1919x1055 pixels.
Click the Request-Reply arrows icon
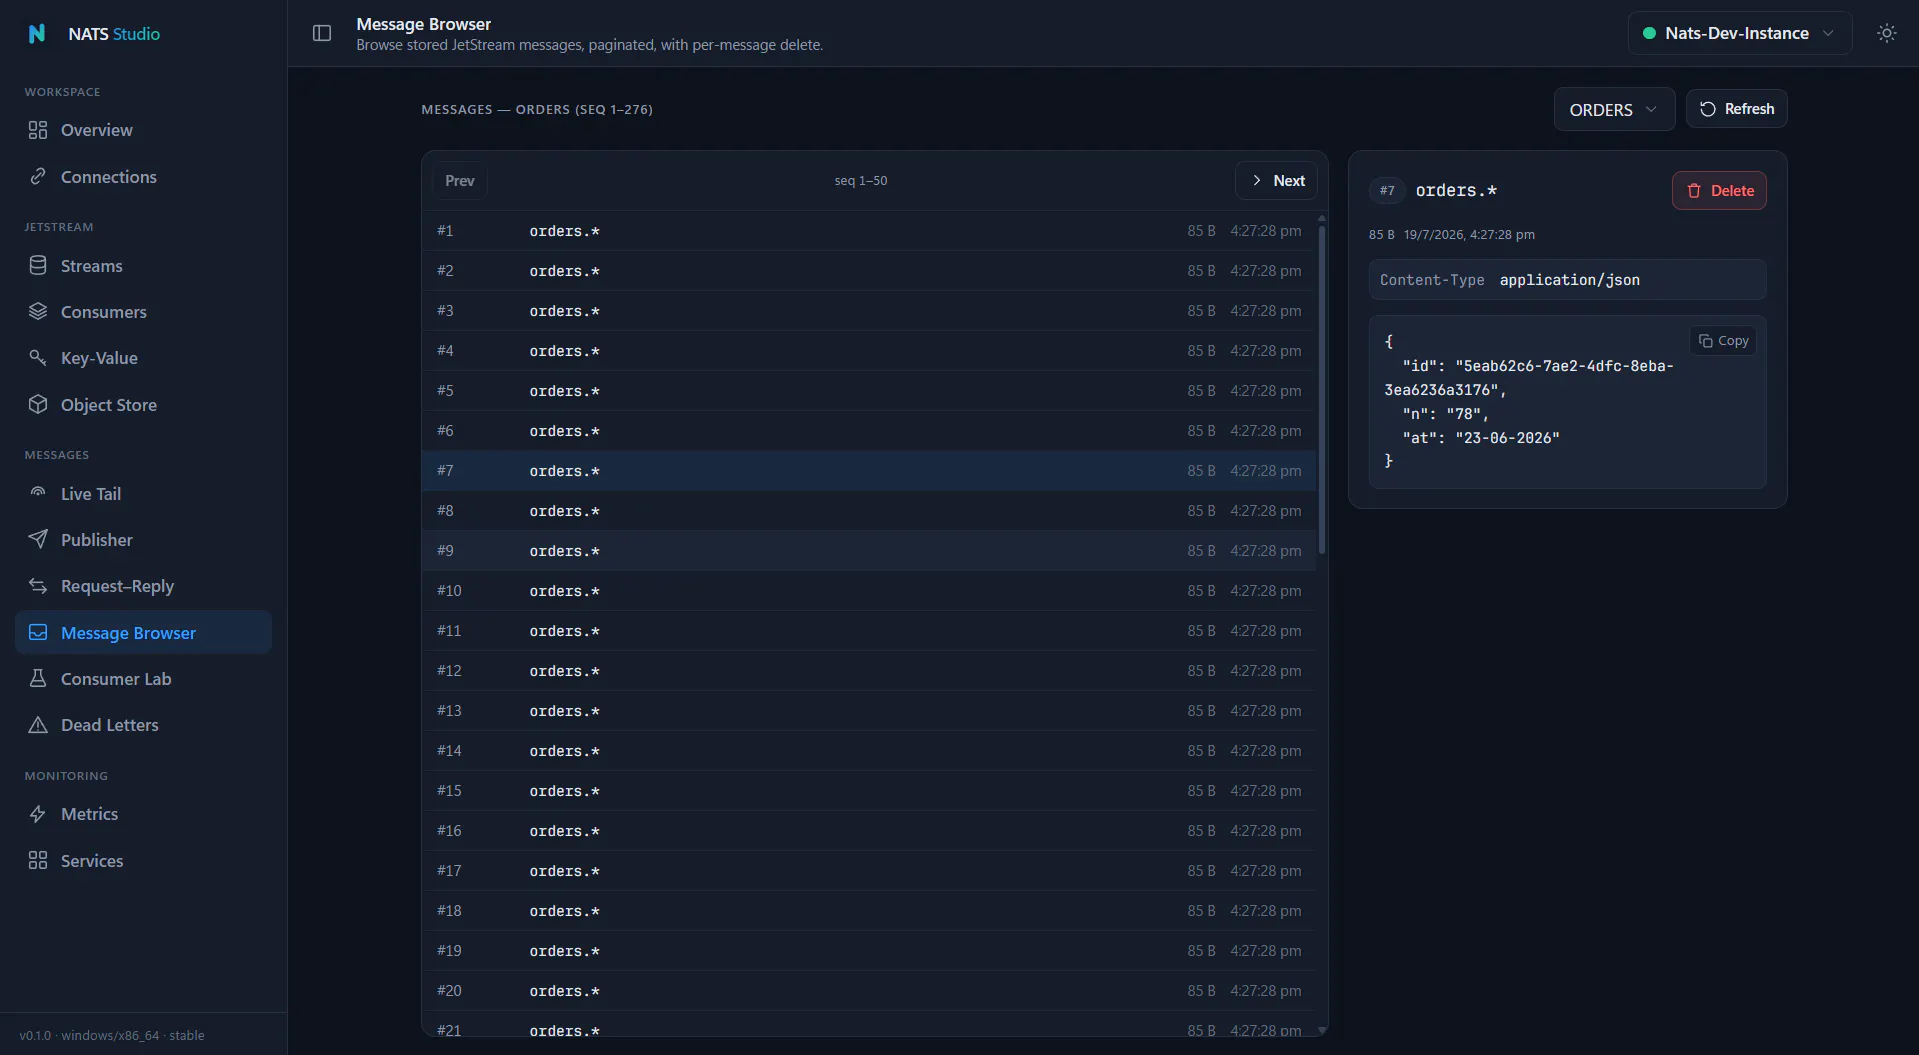pos(38,585)
